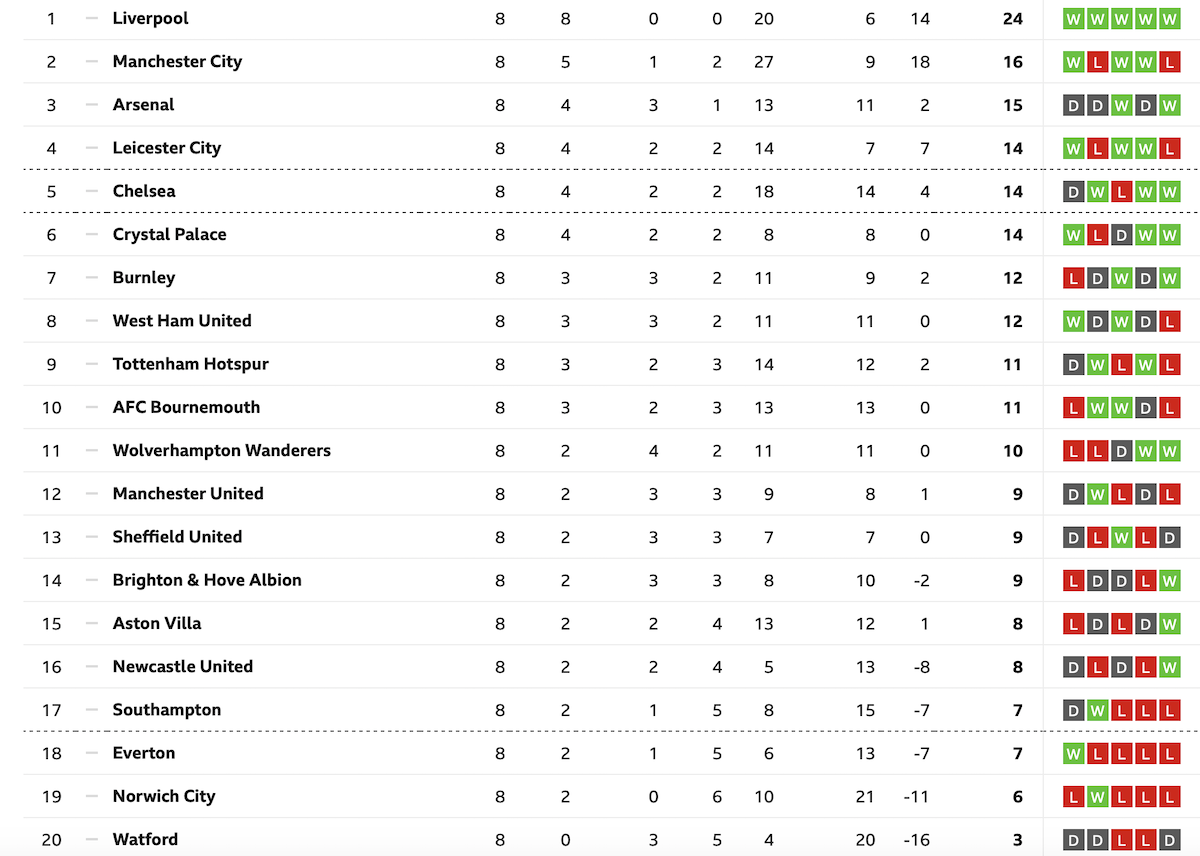Select Crystal Palace's grey D form badge
The image size is (1200, 856).
(x=1122, y=234)
